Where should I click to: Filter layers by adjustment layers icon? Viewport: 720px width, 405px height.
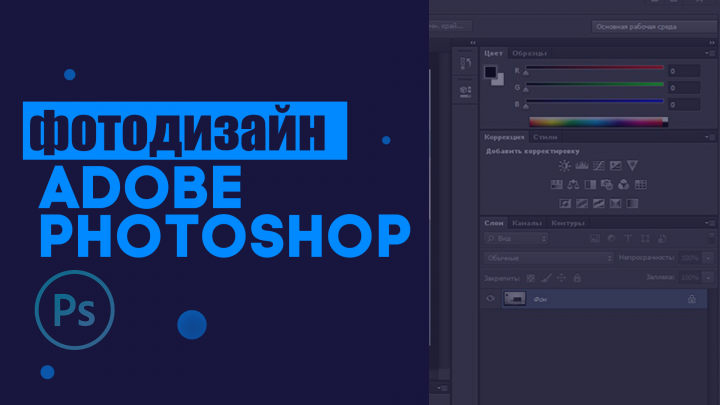coord(611,238)
